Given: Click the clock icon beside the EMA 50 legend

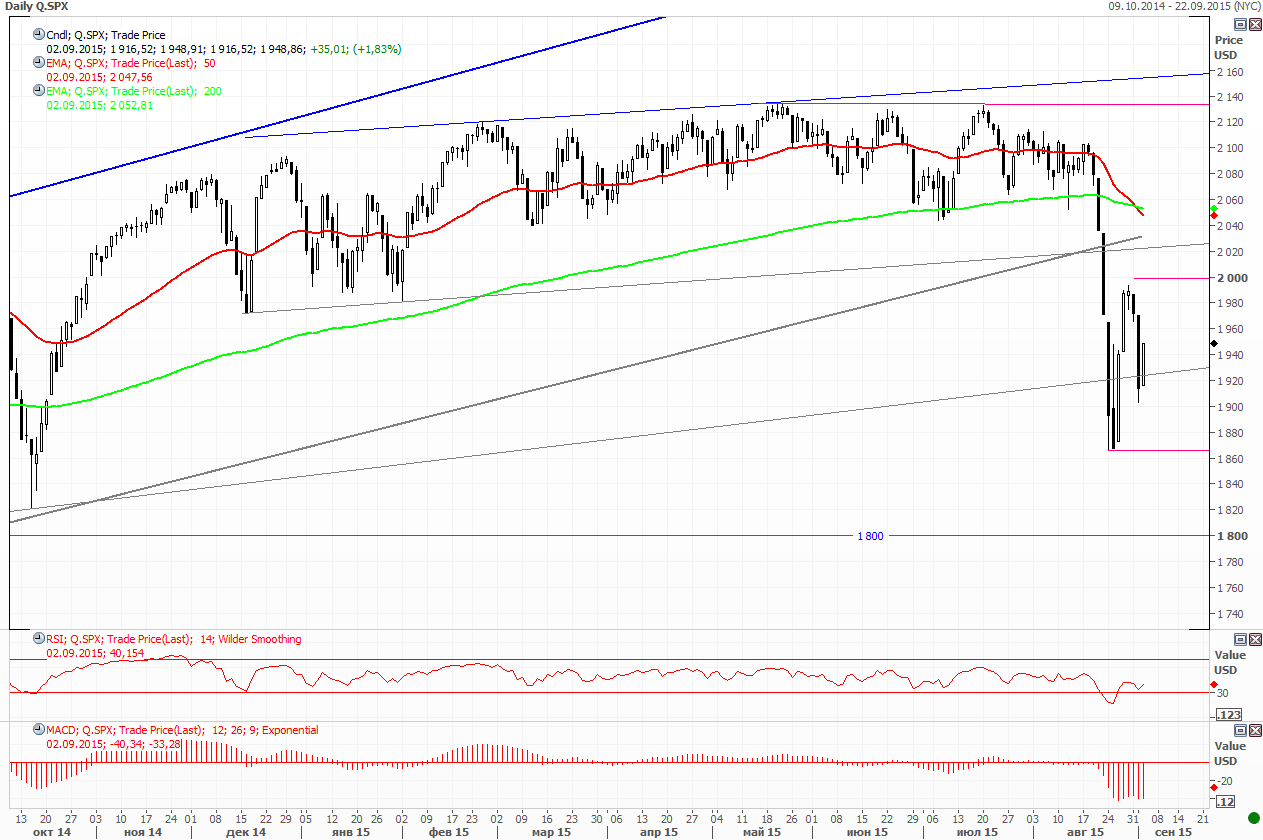Looking at the screenshot, I should 39,63.
